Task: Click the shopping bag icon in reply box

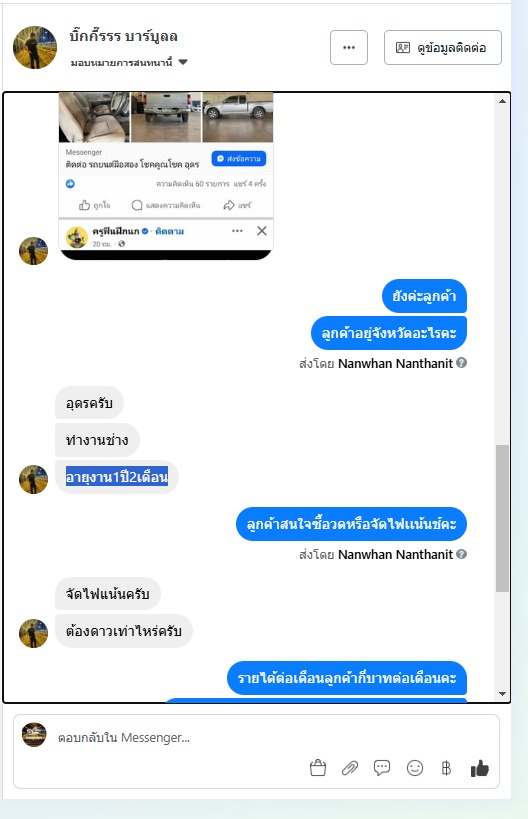Action: pyautogui.click(x=318, y=768)
